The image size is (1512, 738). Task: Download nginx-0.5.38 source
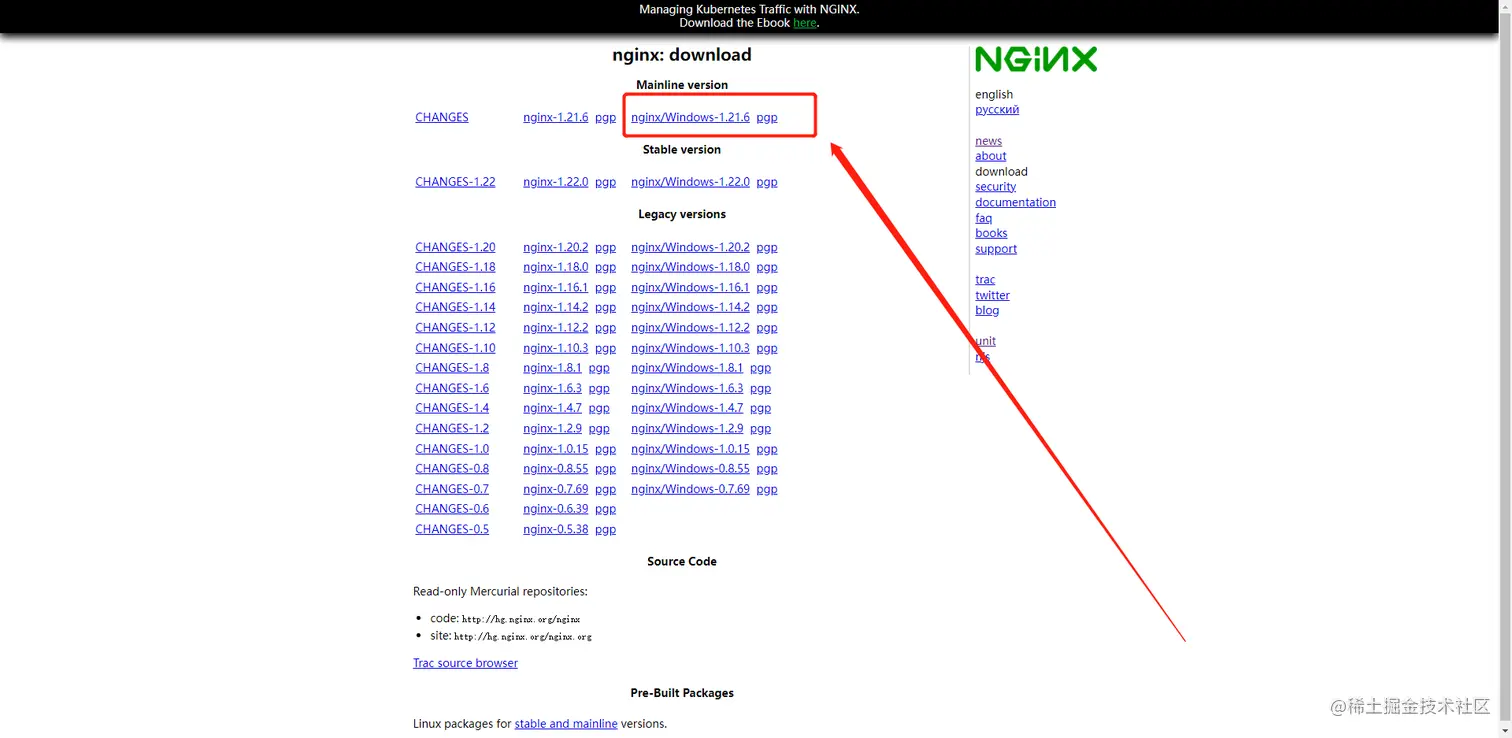tap(555, 529)
